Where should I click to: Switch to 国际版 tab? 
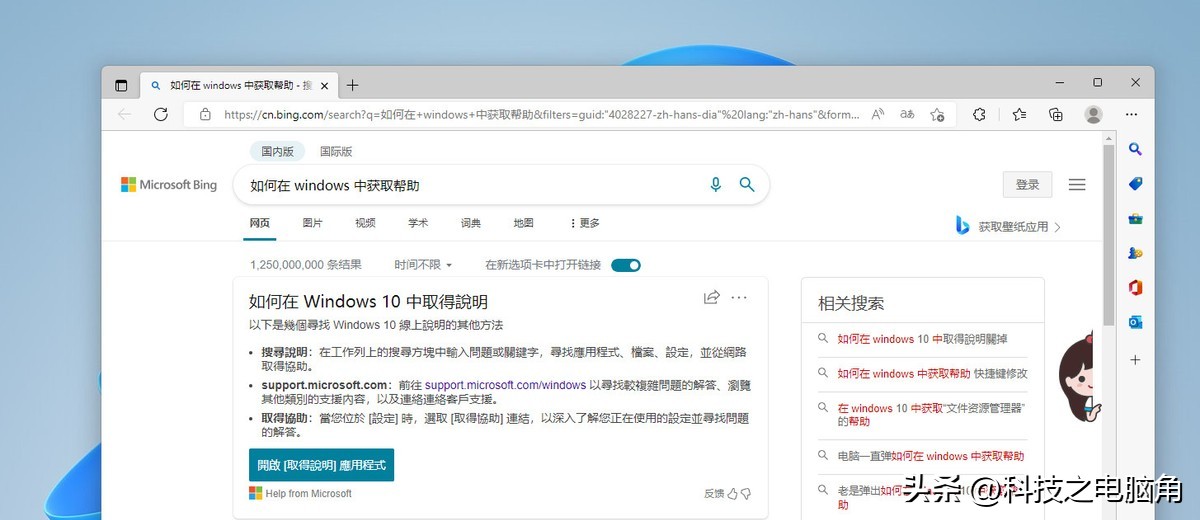pyautogui.click(x=336, y=152)
